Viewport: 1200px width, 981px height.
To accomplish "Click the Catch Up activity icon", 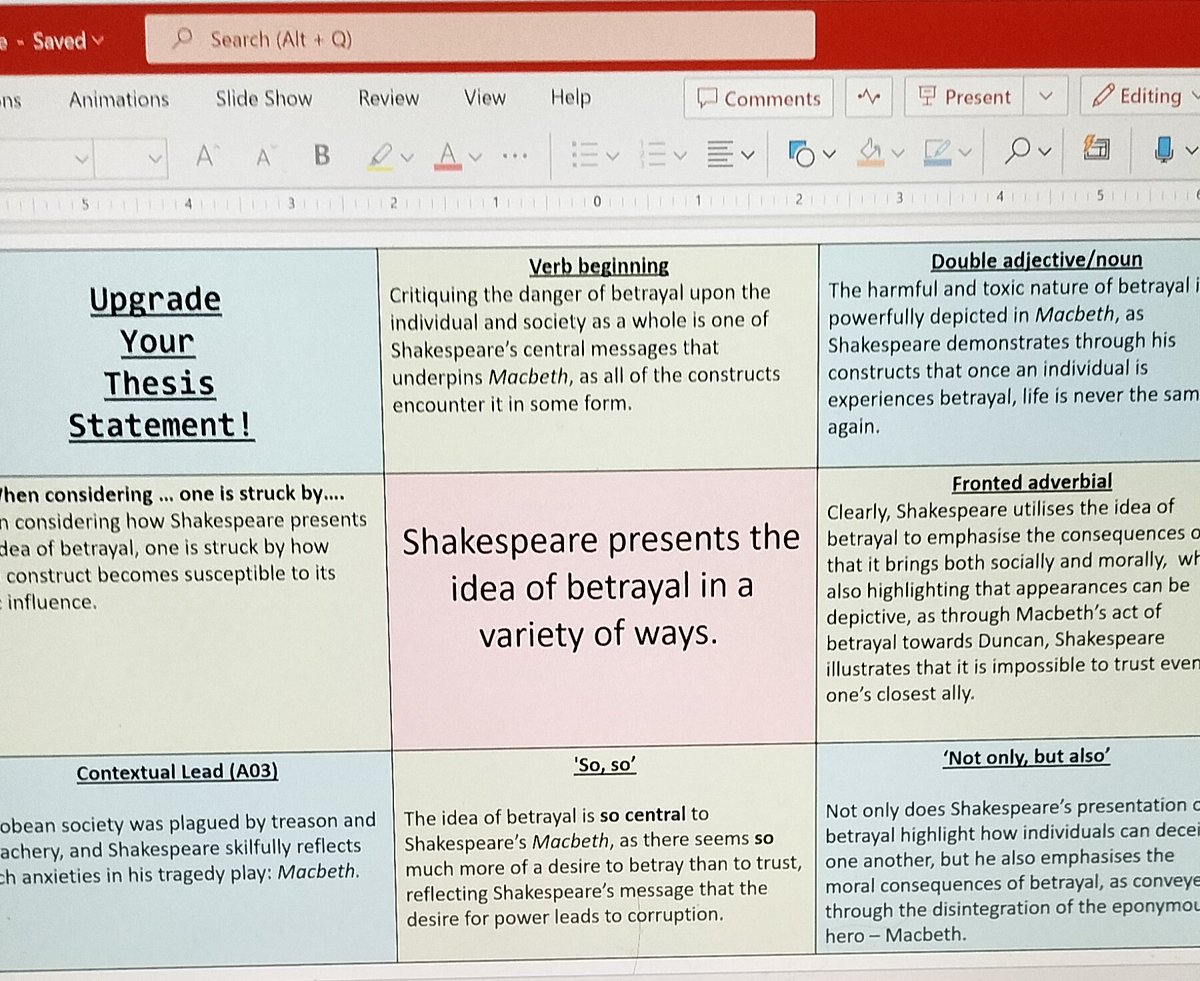I will pos(868,98).
